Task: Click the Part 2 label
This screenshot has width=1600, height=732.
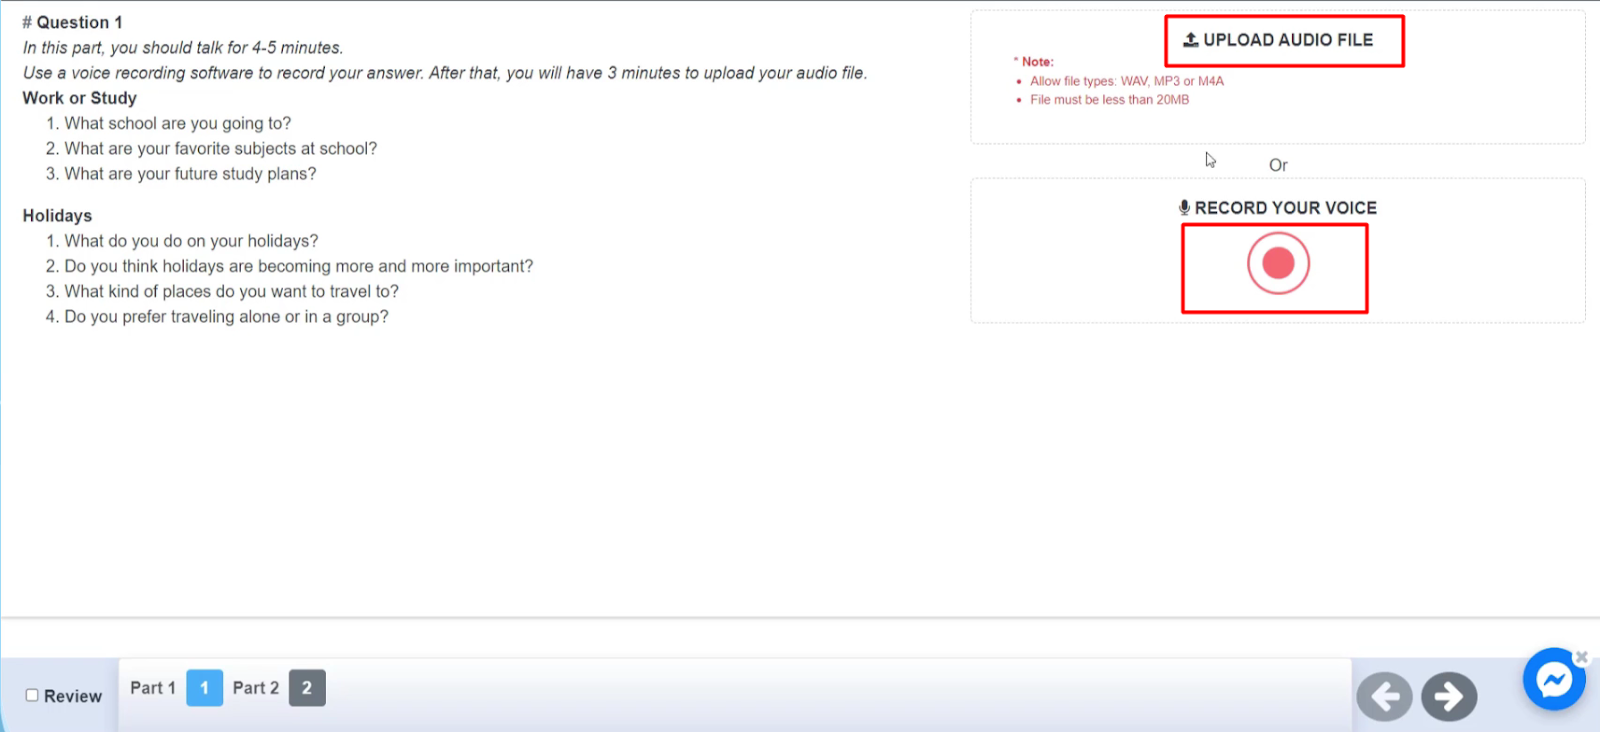Action: (x=256, y=688)
